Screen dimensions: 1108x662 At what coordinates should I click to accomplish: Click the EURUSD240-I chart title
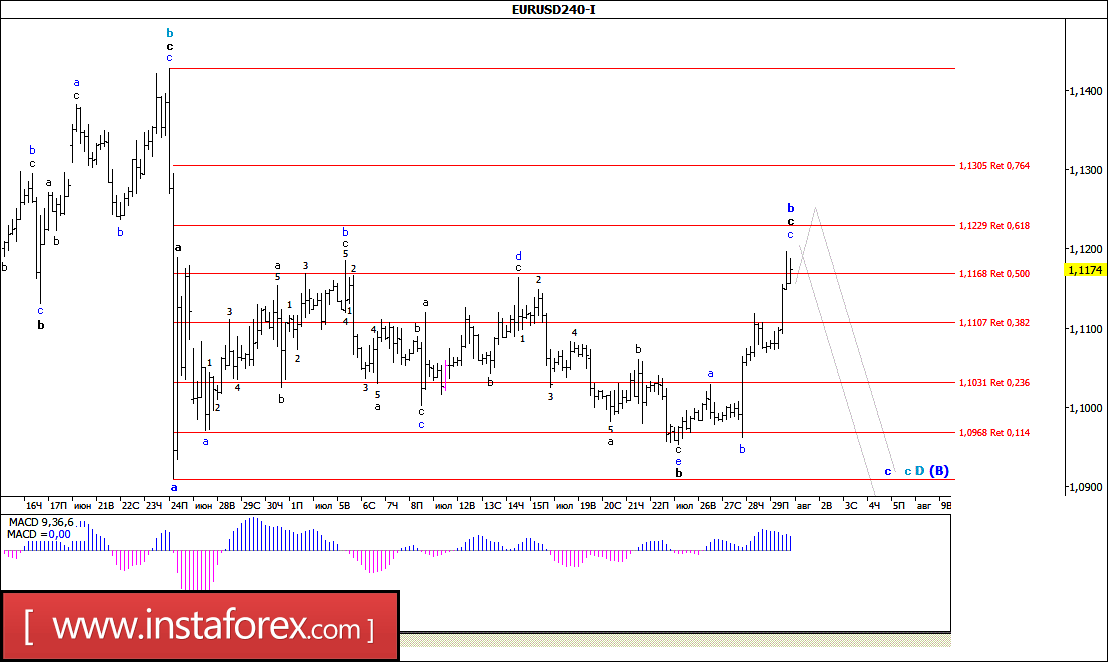[553, 9]
